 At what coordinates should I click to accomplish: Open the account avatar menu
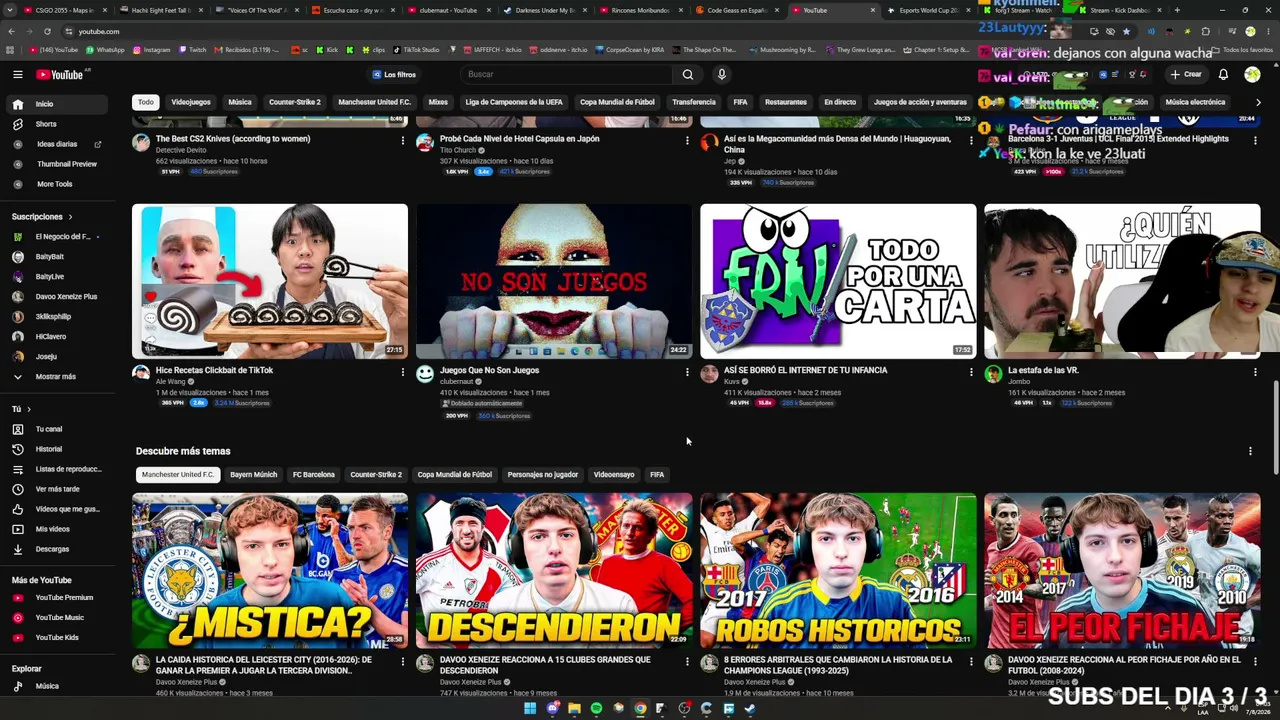[x=1252, y=74]
